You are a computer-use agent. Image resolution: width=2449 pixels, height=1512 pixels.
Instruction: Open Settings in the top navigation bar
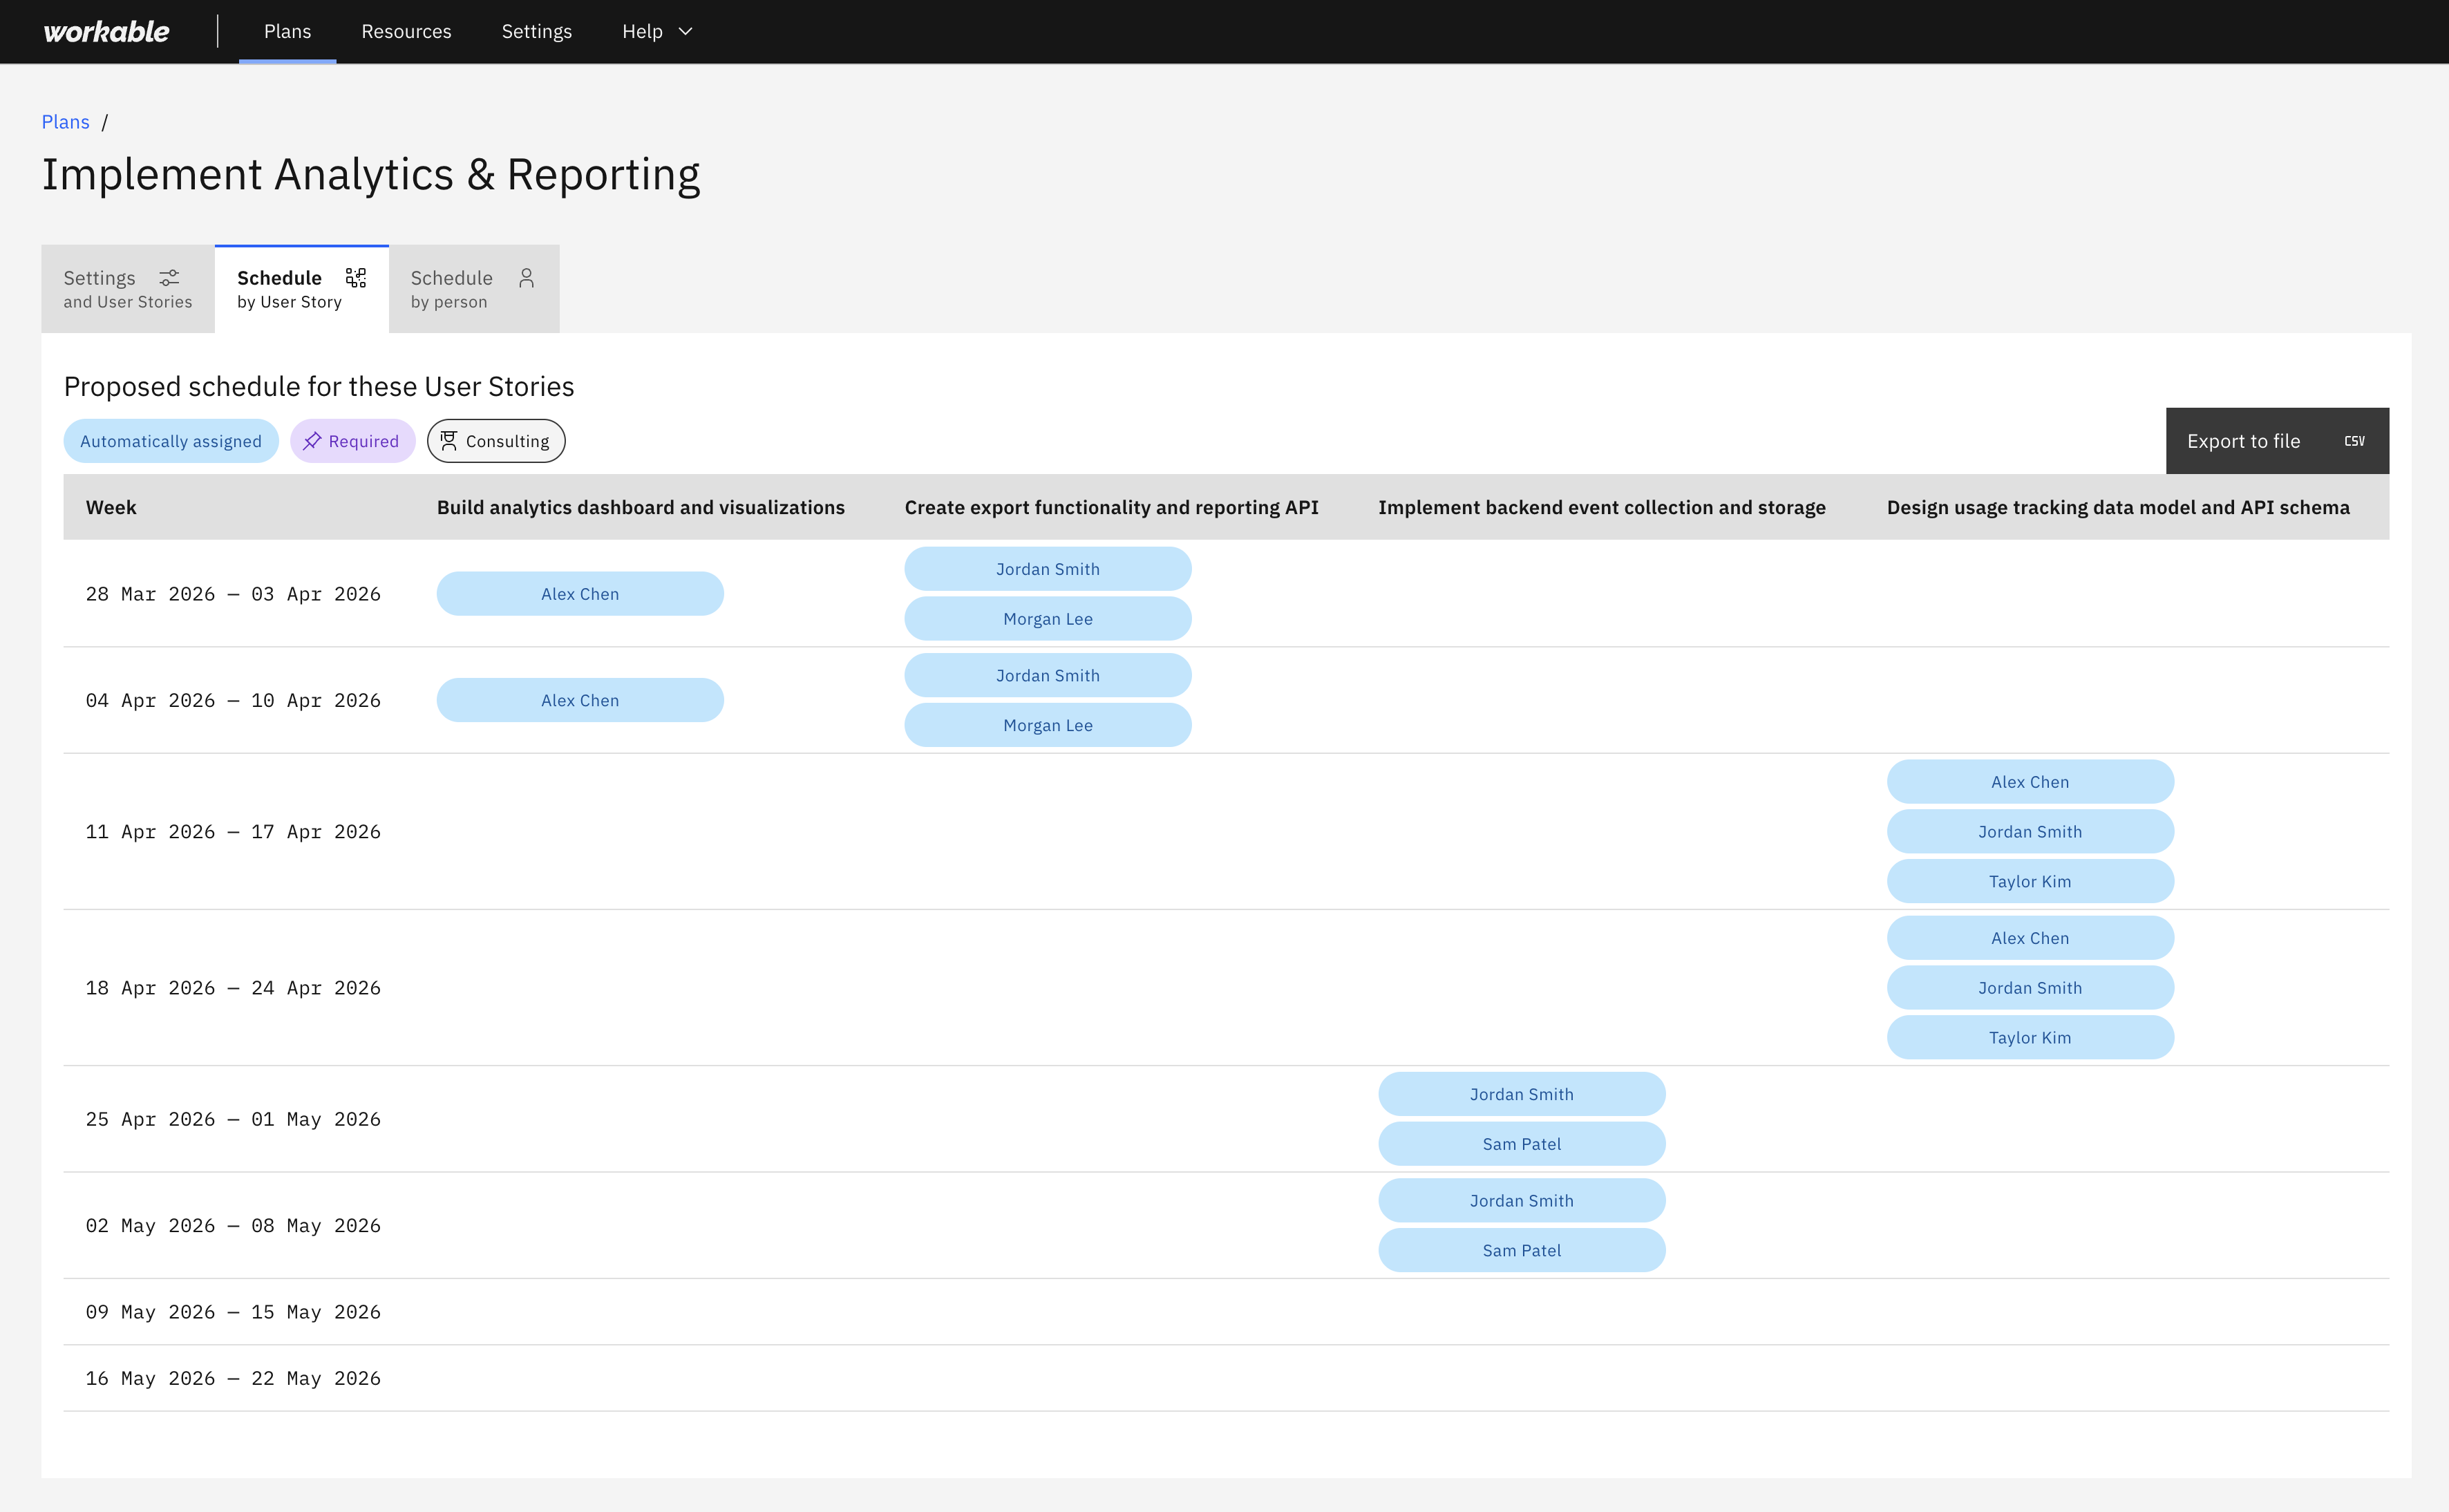click(537, 32)
